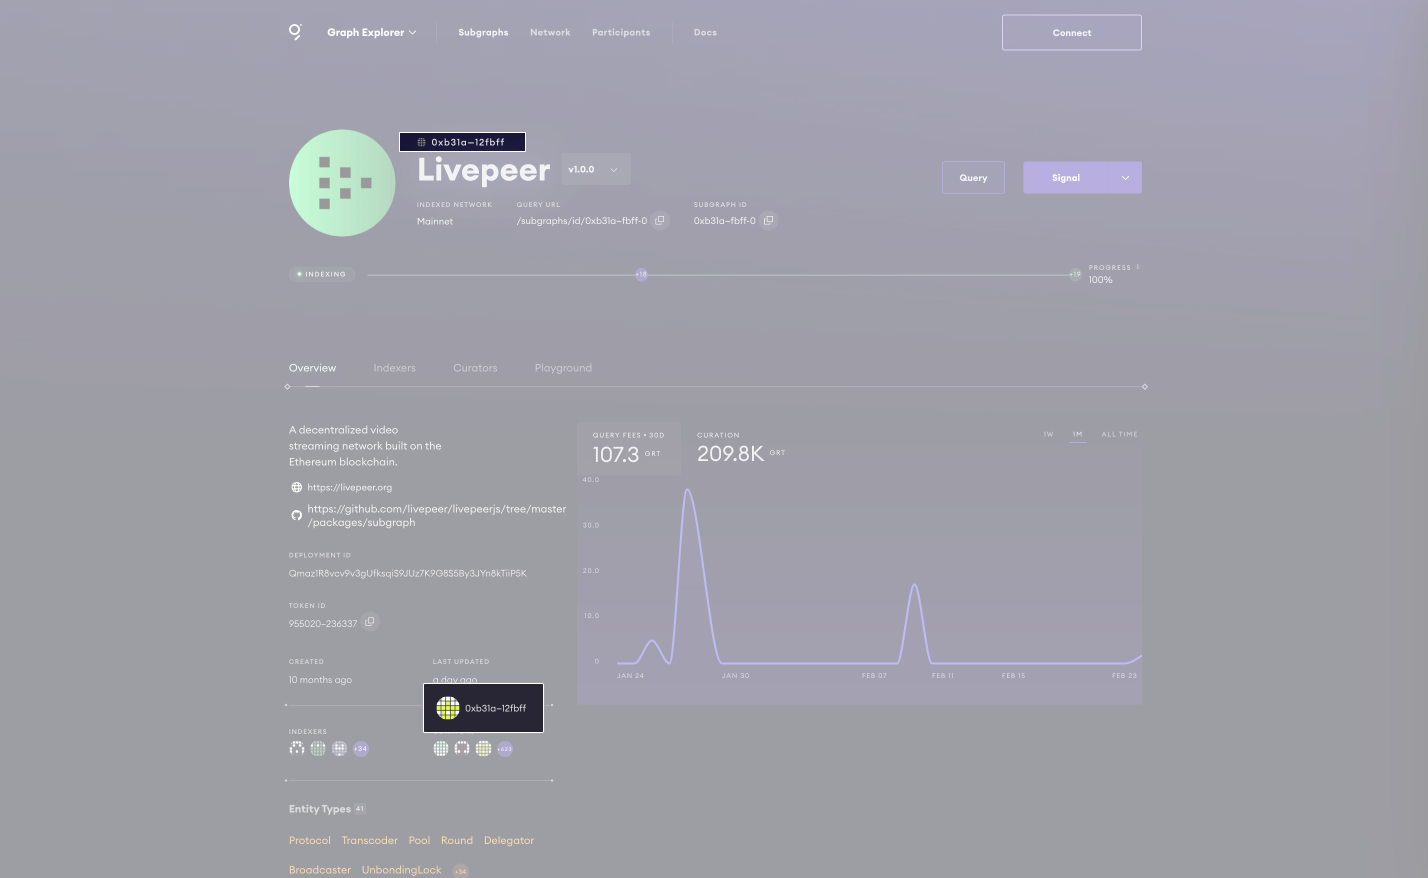Viewport: 1428px width, 878px height.
Task: Copy the Token ID with its copy icon
Action: point(370,622)
